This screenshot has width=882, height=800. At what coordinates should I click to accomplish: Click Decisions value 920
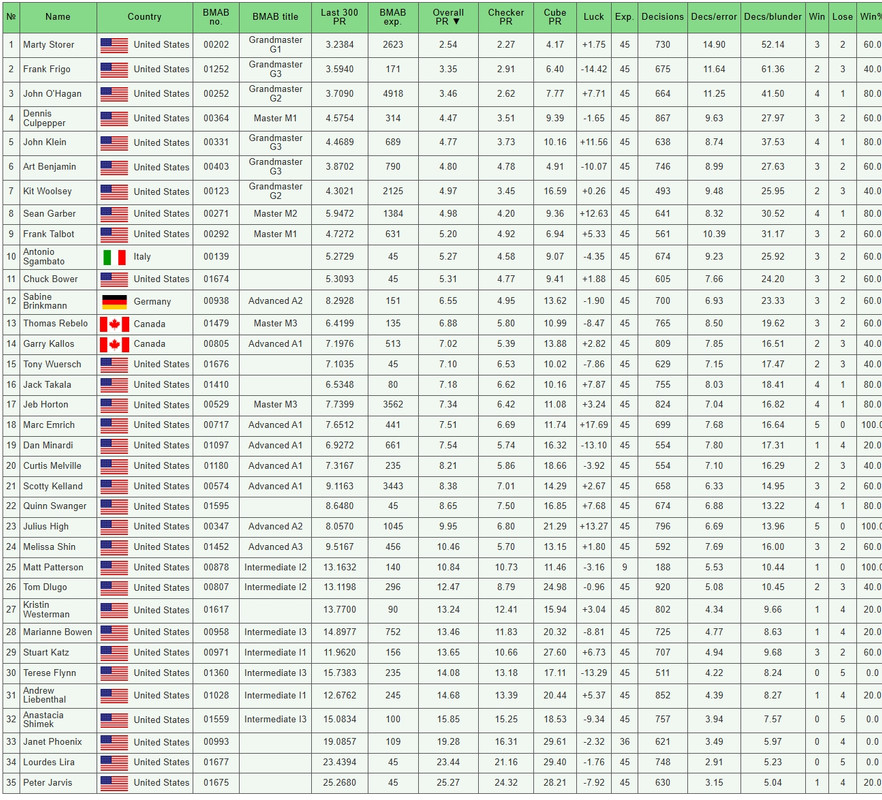pyautogui.click(x=663, y=587)
